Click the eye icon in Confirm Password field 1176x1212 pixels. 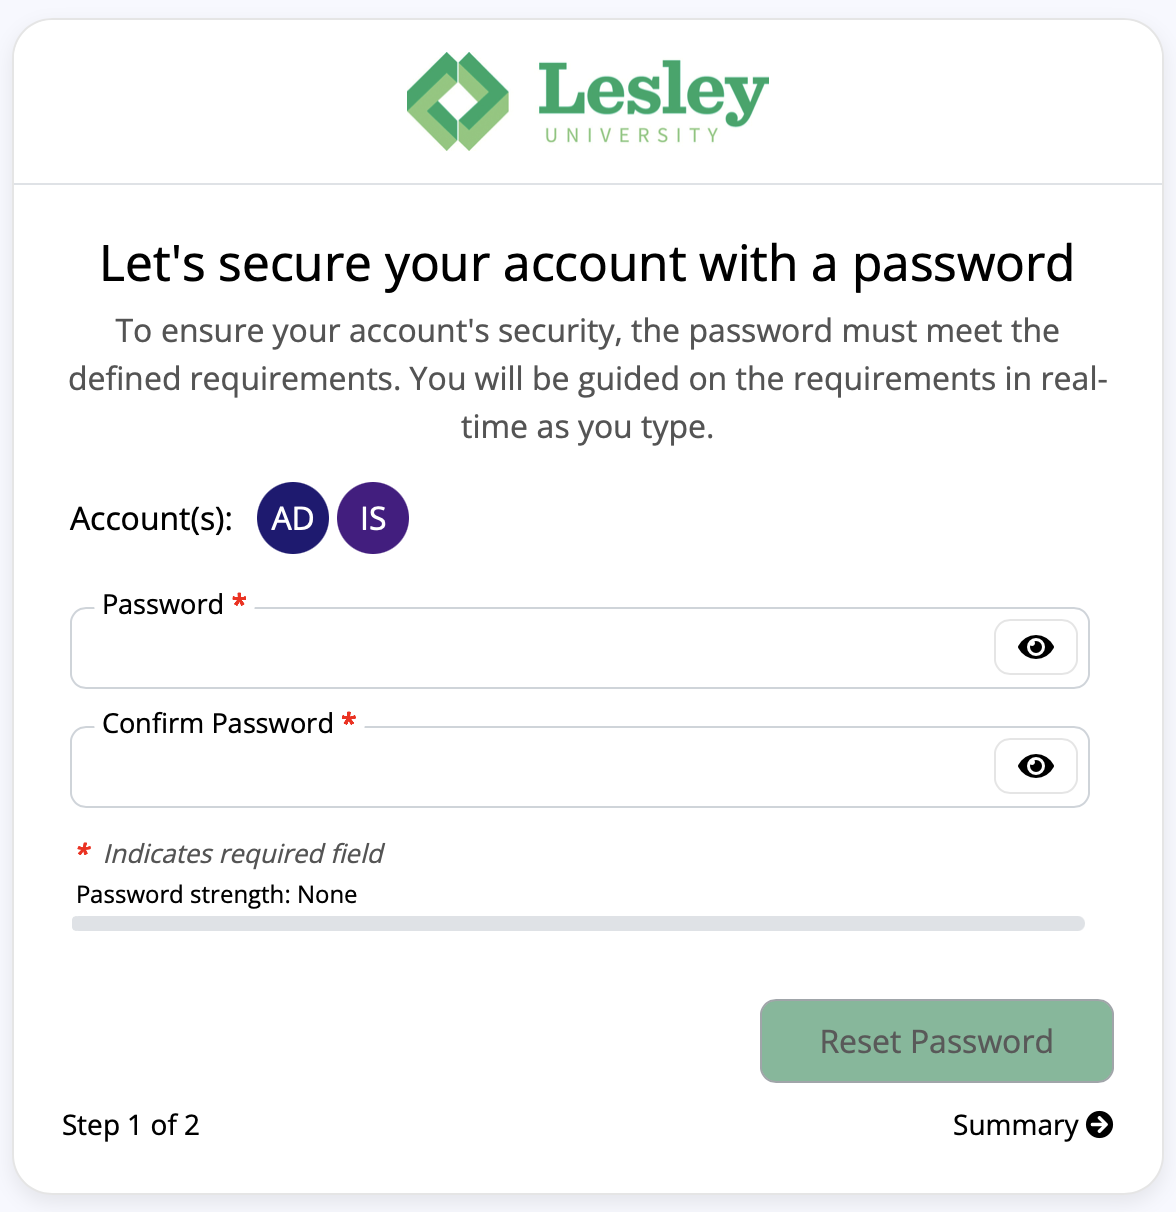(x=1036, y=766)
